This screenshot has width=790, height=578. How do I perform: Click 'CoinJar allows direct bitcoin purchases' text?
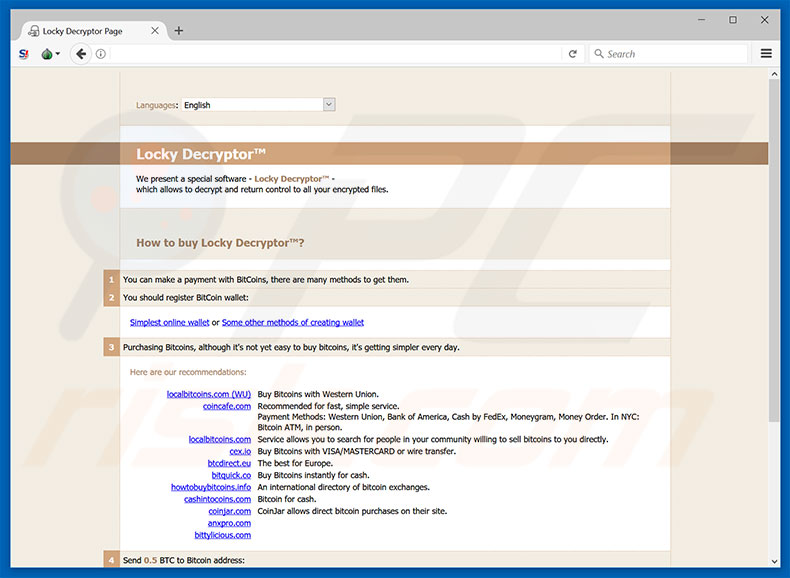pyautogui.click(x=352, y=511)
